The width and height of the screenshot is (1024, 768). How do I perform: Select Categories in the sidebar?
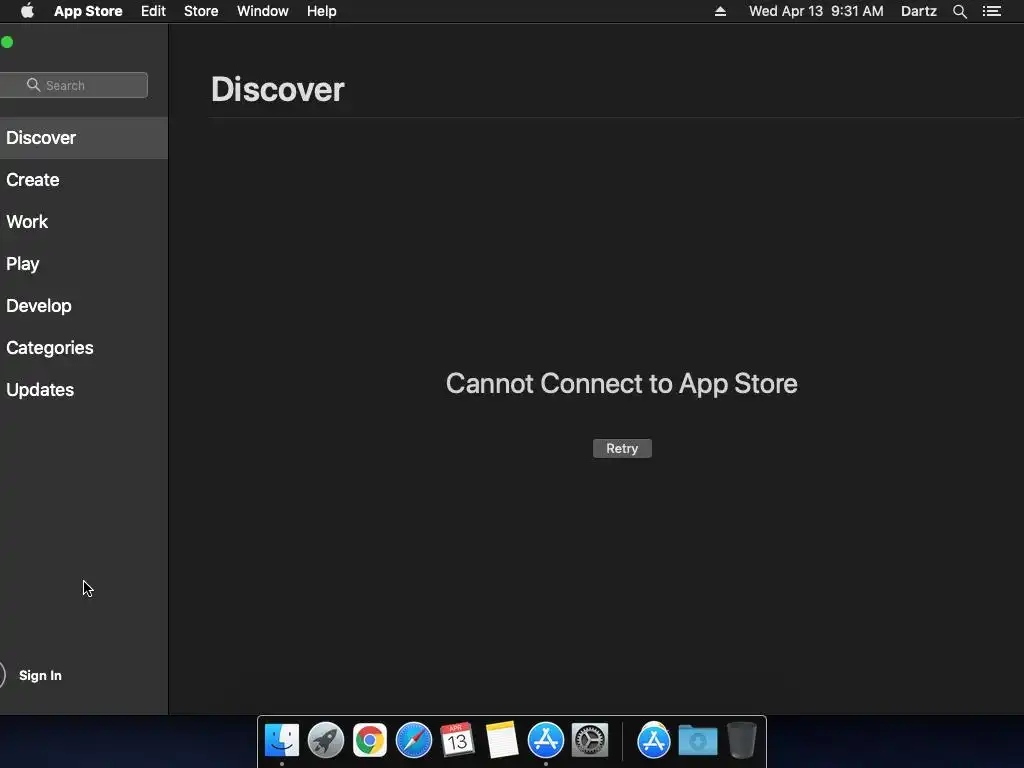pyautogui.click(x=84, y=347)
